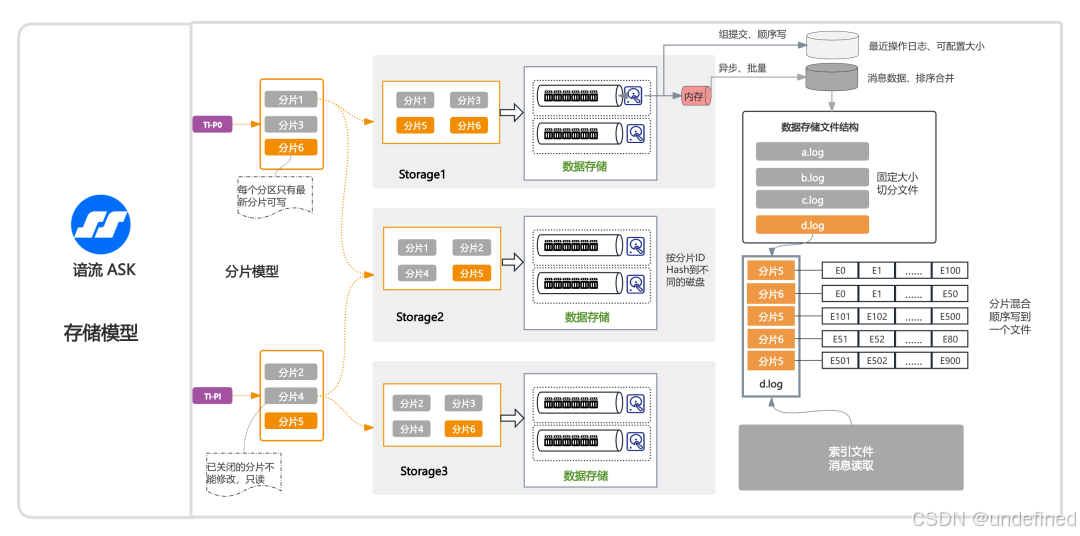Choose 分片3 inside Storage3

[464, 404]
